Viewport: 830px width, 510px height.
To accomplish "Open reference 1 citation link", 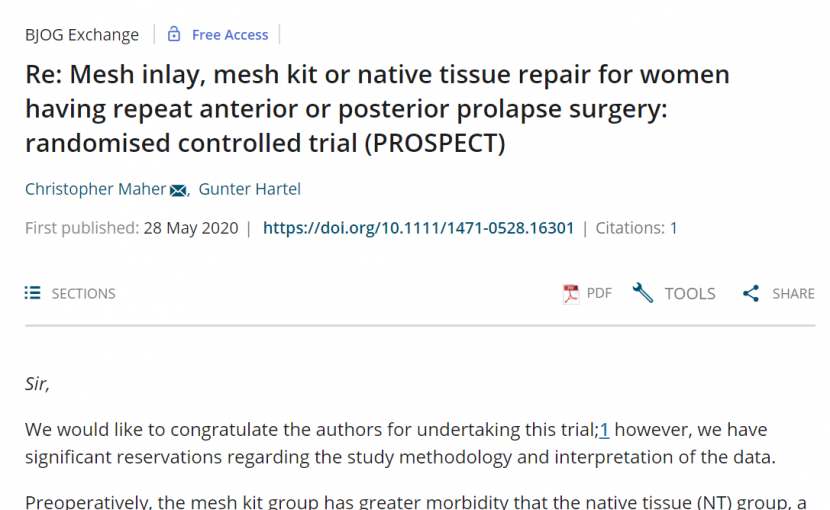I will click(x=604, y=430).
